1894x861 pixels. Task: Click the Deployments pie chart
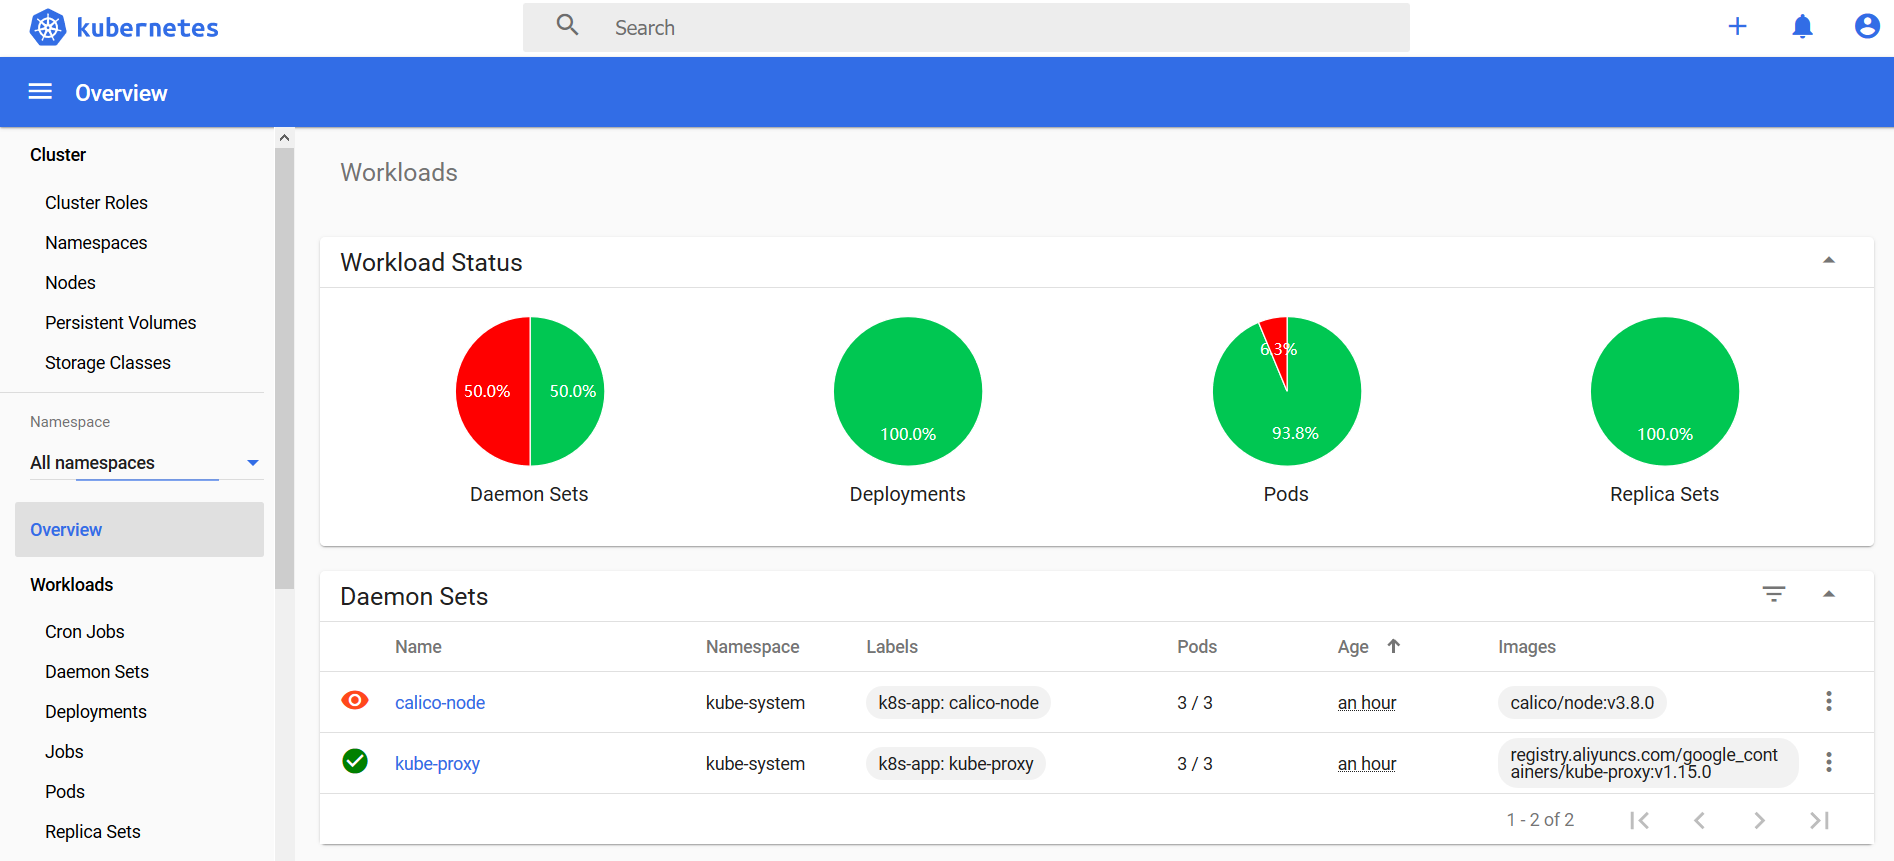(908, 391)
